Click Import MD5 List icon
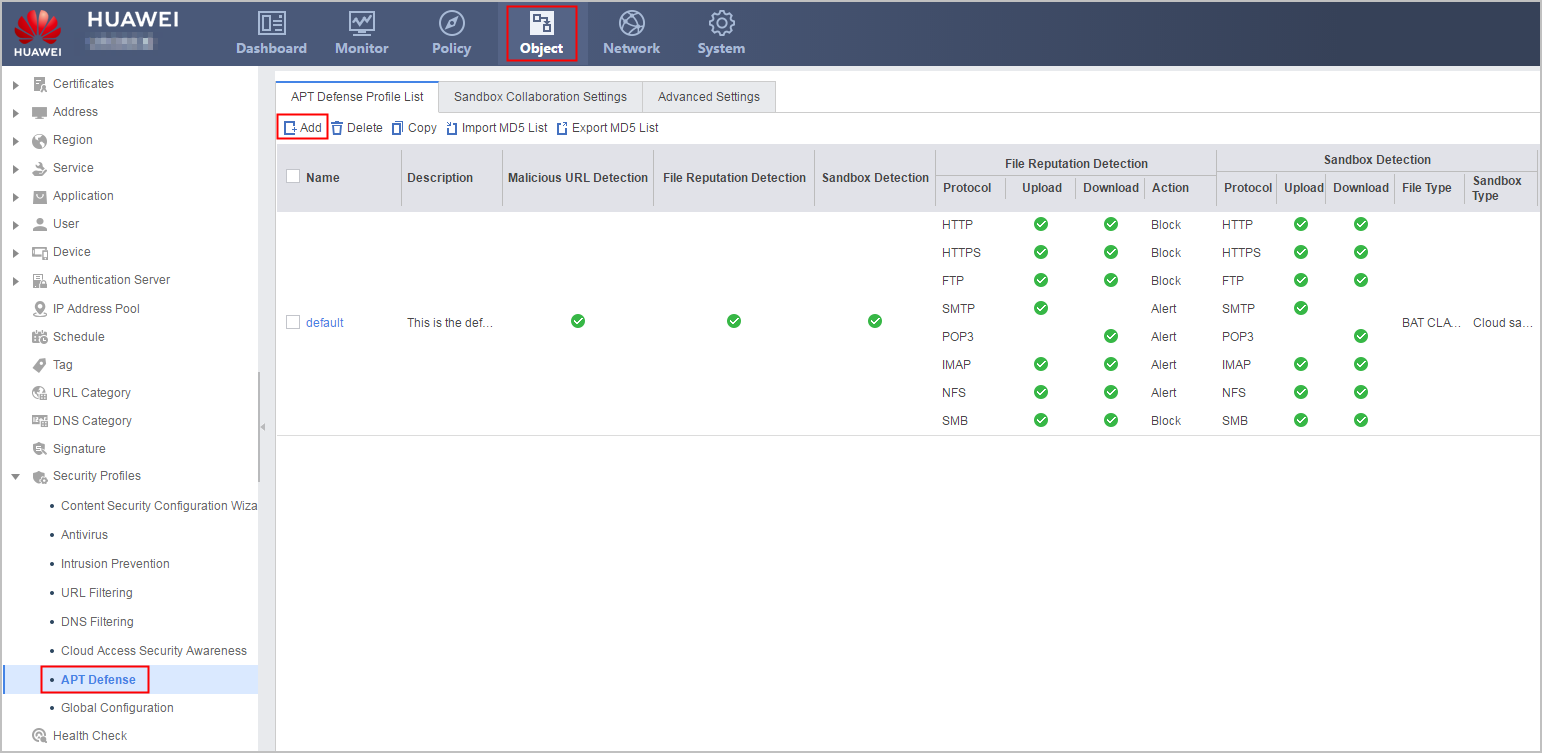The height and width of the screenshot is (753, 1542). pos(452,128)
